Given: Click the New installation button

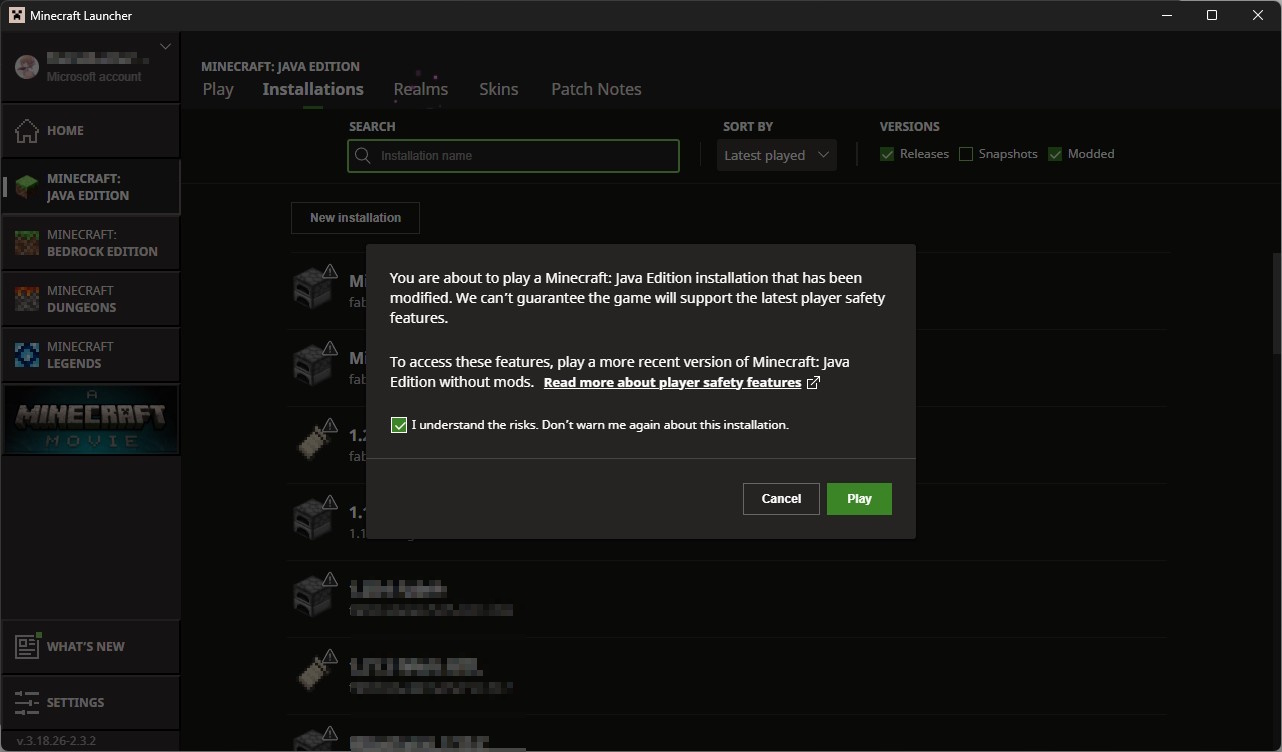Looking at the screenshot, I should 355,218.
